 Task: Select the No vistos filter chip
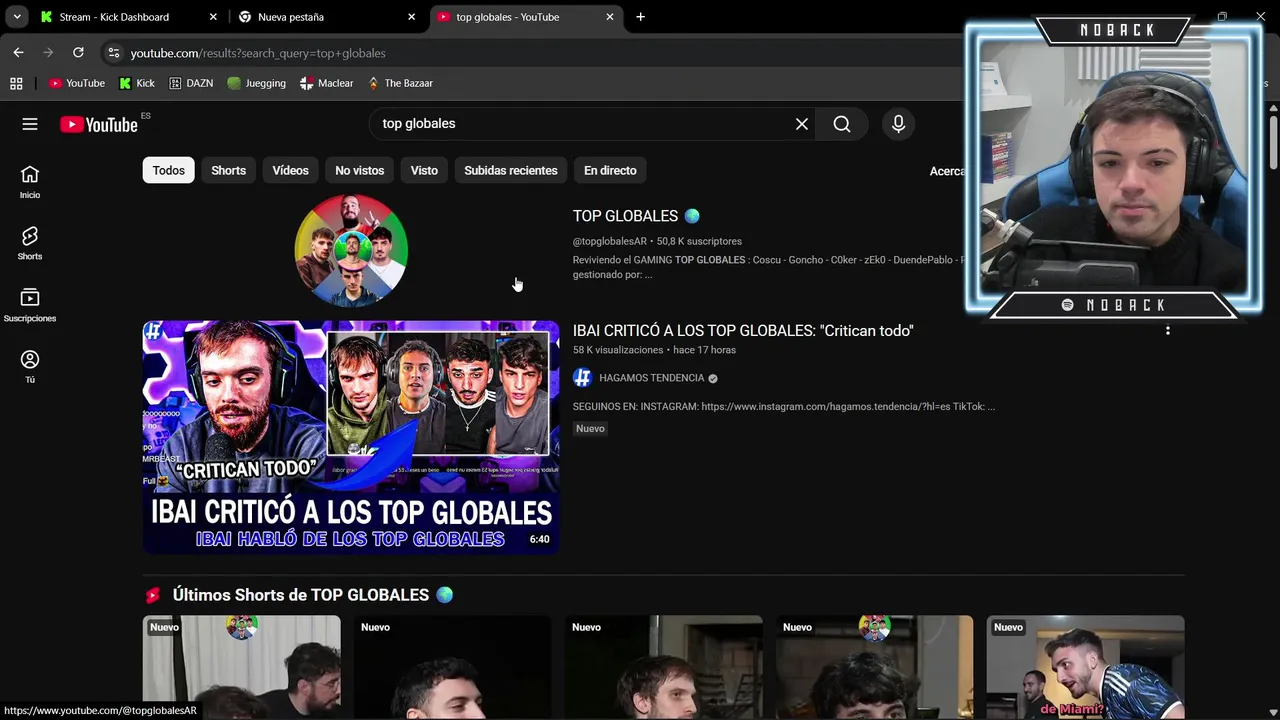pyautogui.click(x=359, y=170)
